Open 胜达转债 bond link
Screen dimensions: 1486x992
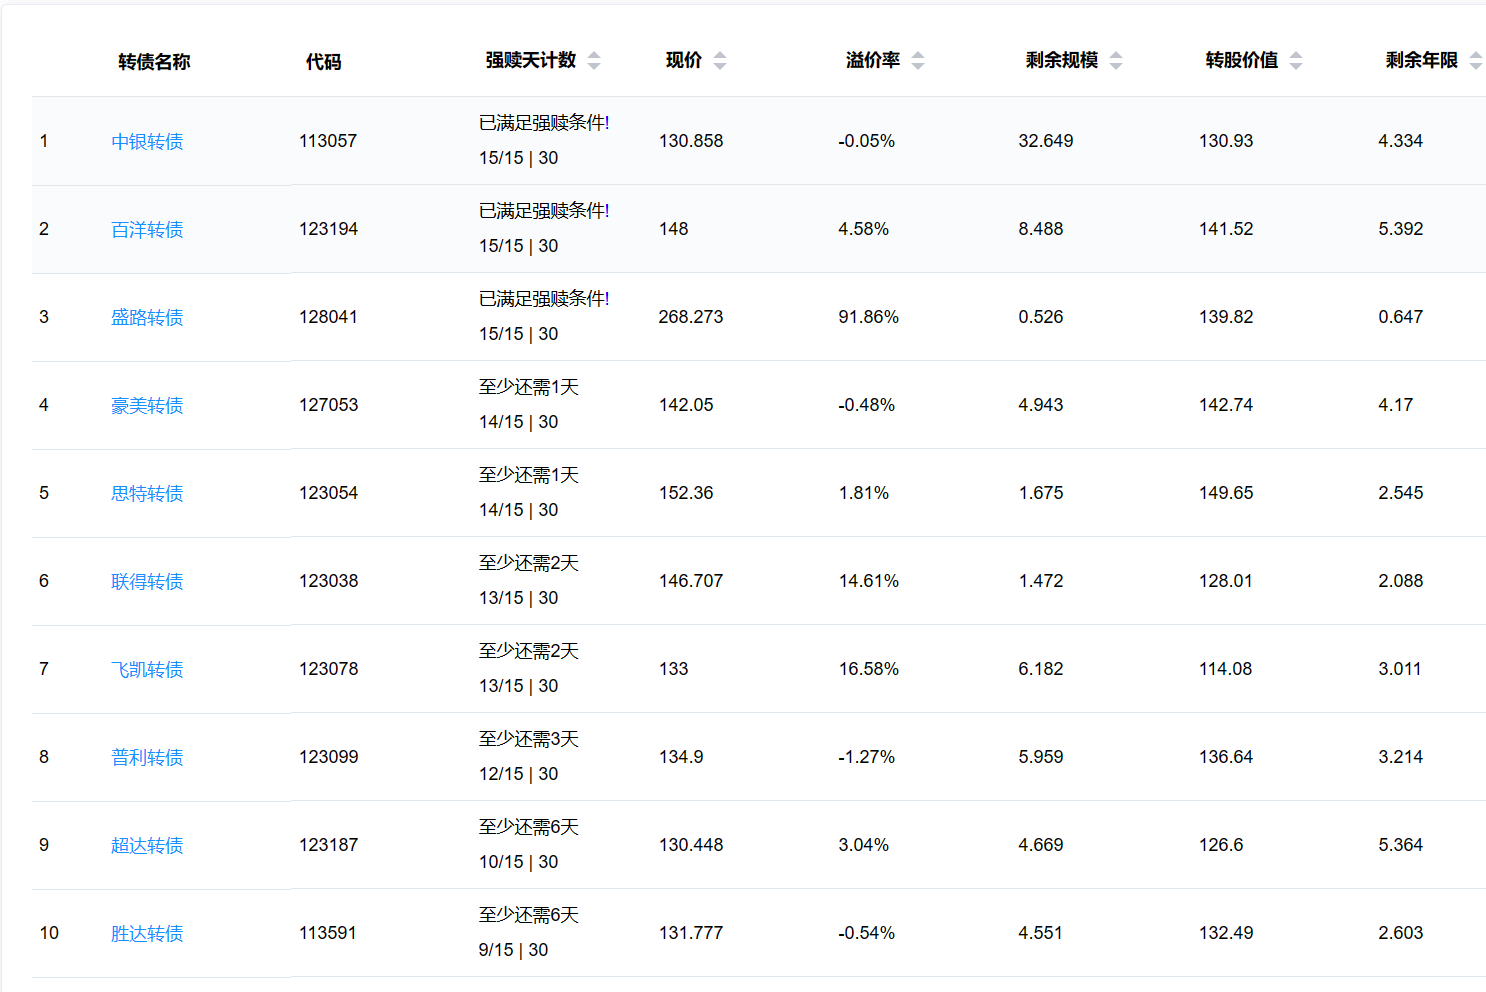[147, 934]
